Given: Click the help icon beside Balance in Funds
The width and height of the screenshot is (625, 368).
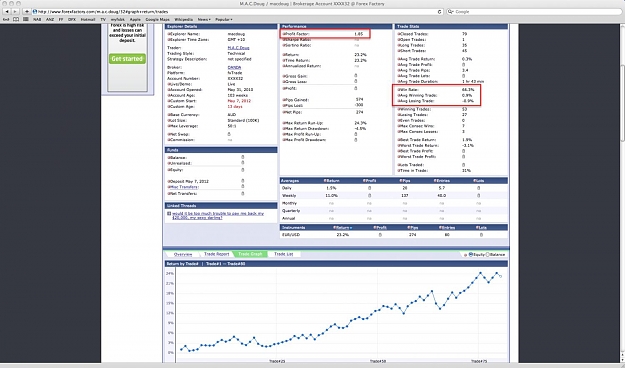Looking at the screenshot, I should coord(169,157).
